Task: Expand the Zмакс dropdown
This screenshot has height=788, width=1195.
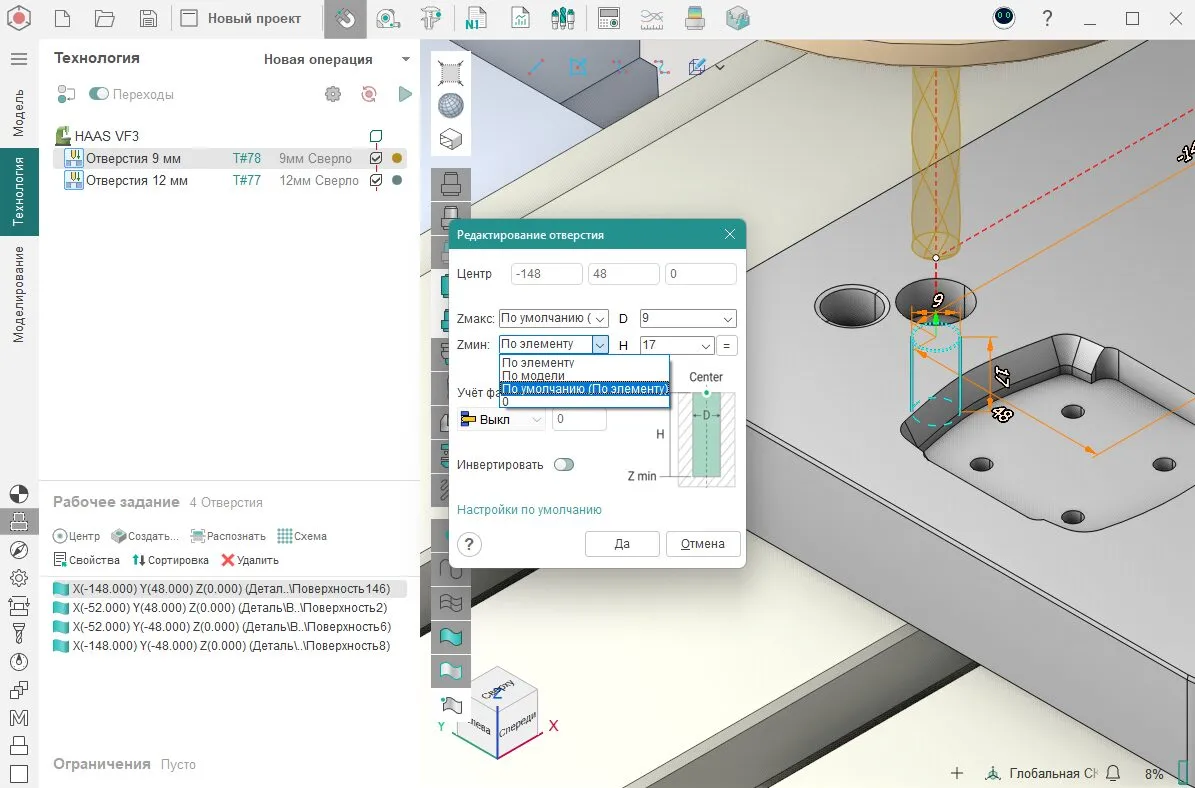Action: [x=599, y=319]
